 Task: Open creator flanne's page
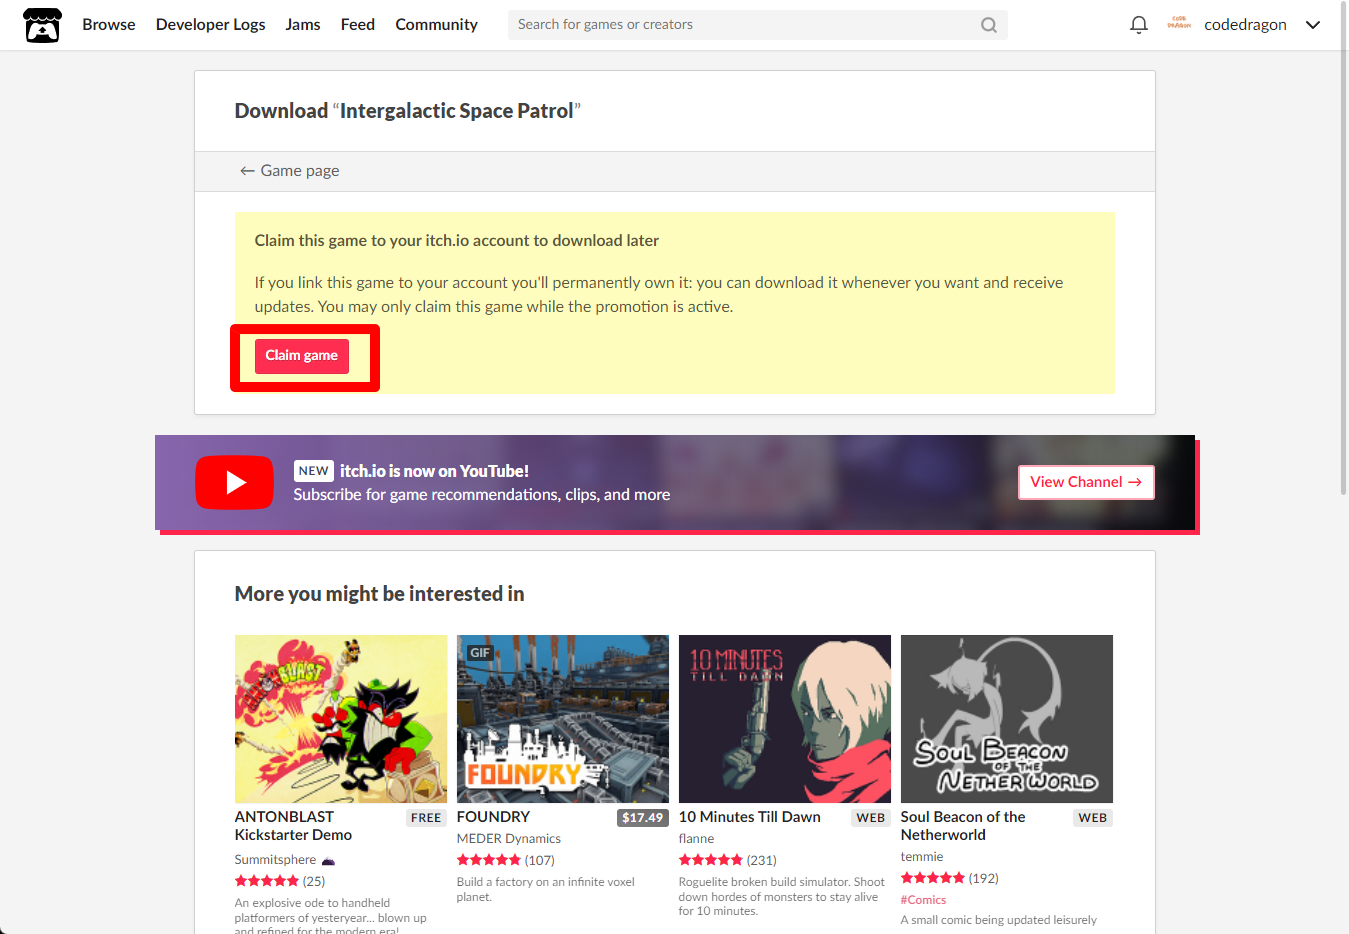(x=696, y=839)
